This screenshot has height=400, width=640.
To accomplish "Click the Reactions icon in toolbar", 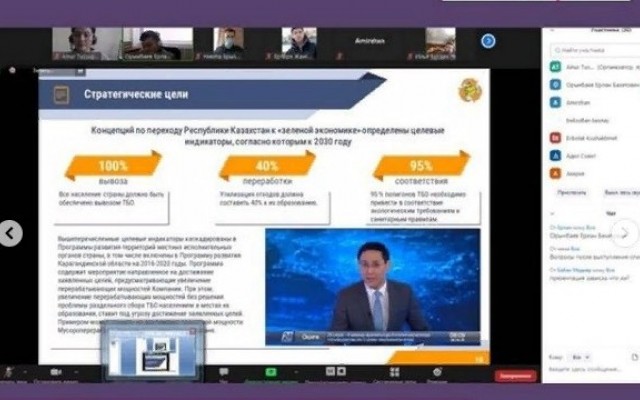I will 437,371.
